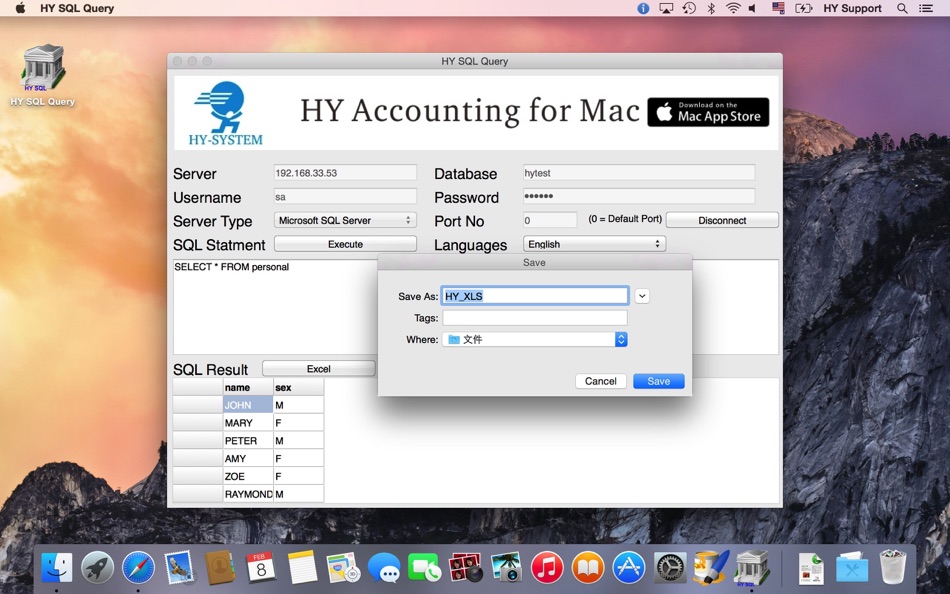Open Time Machine icon in menu bar

[x=689, y=8]
